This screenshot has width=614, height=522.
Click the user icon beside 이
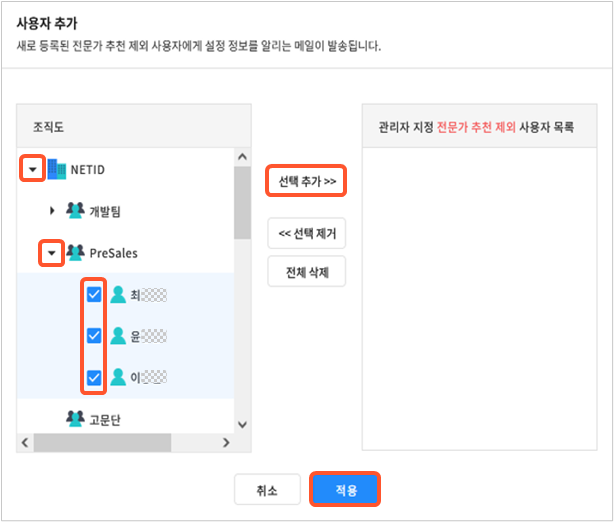click(x=119, y=378)
